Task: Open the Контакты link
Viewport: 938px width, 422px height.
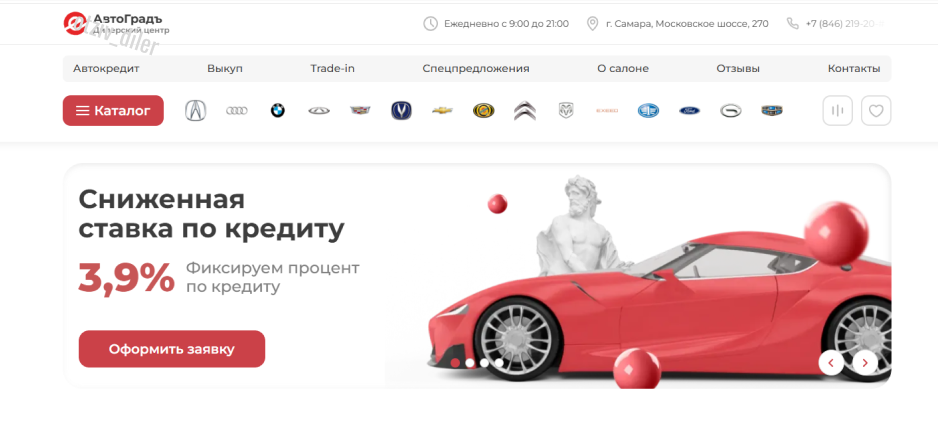Action: pos(854,68)
